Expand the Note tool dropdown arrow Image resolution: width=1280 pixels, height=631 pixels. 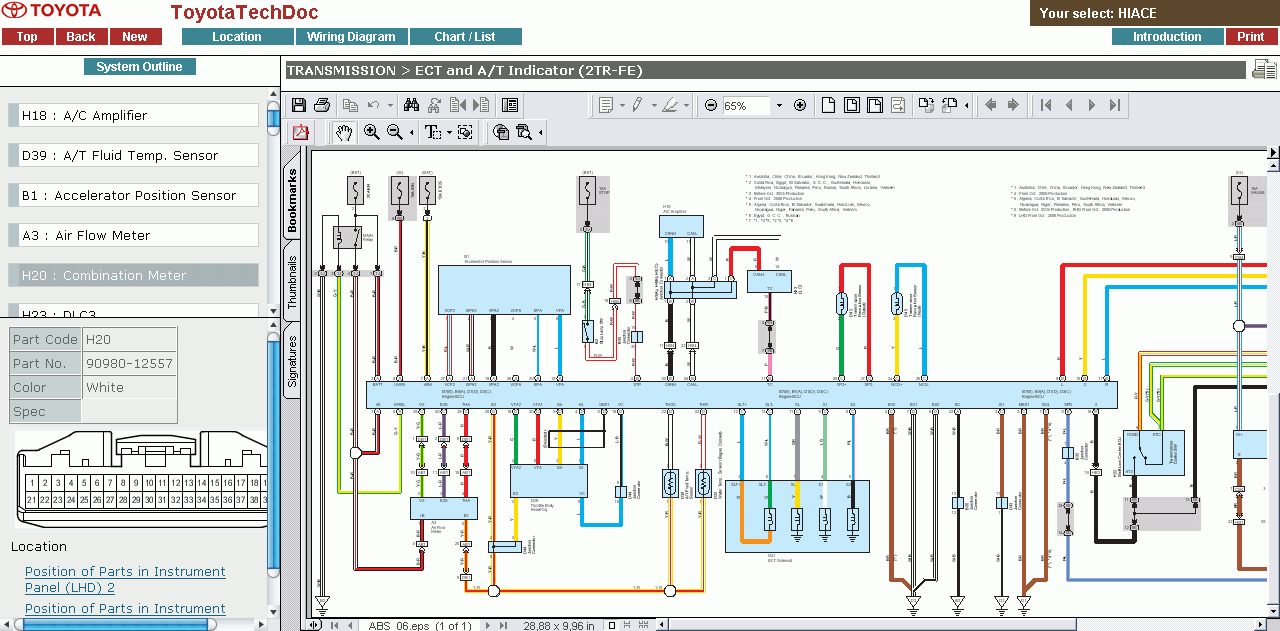(622, 105)
